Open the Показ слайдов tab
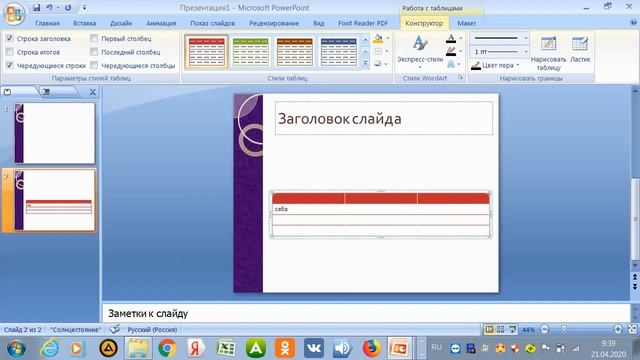The height and width of the screenshot is (360, 640). (x=213, y=23)
